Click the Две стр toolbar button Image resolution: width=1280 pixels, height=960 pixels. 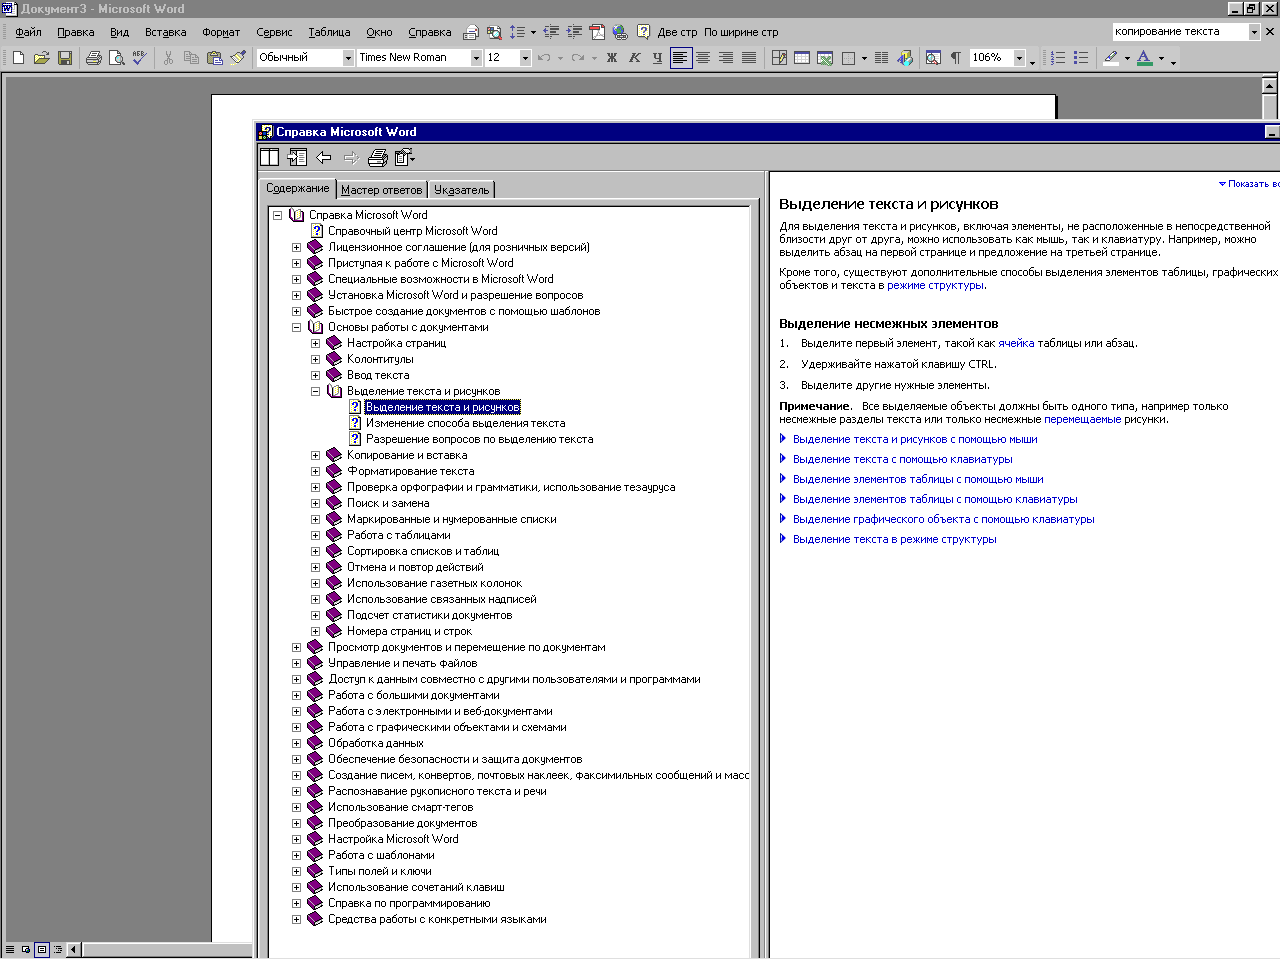677,32
